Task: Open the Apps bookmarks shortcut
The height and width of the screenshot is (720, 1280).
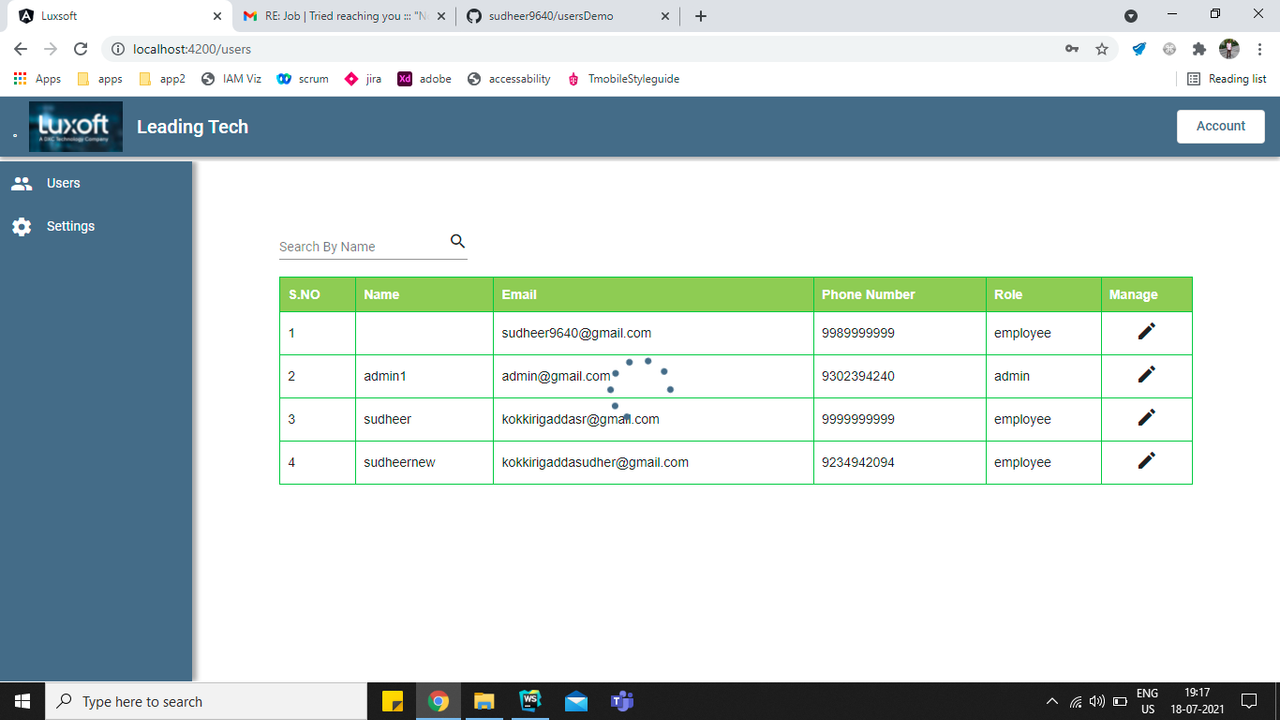Action: [x=37, y=79]
